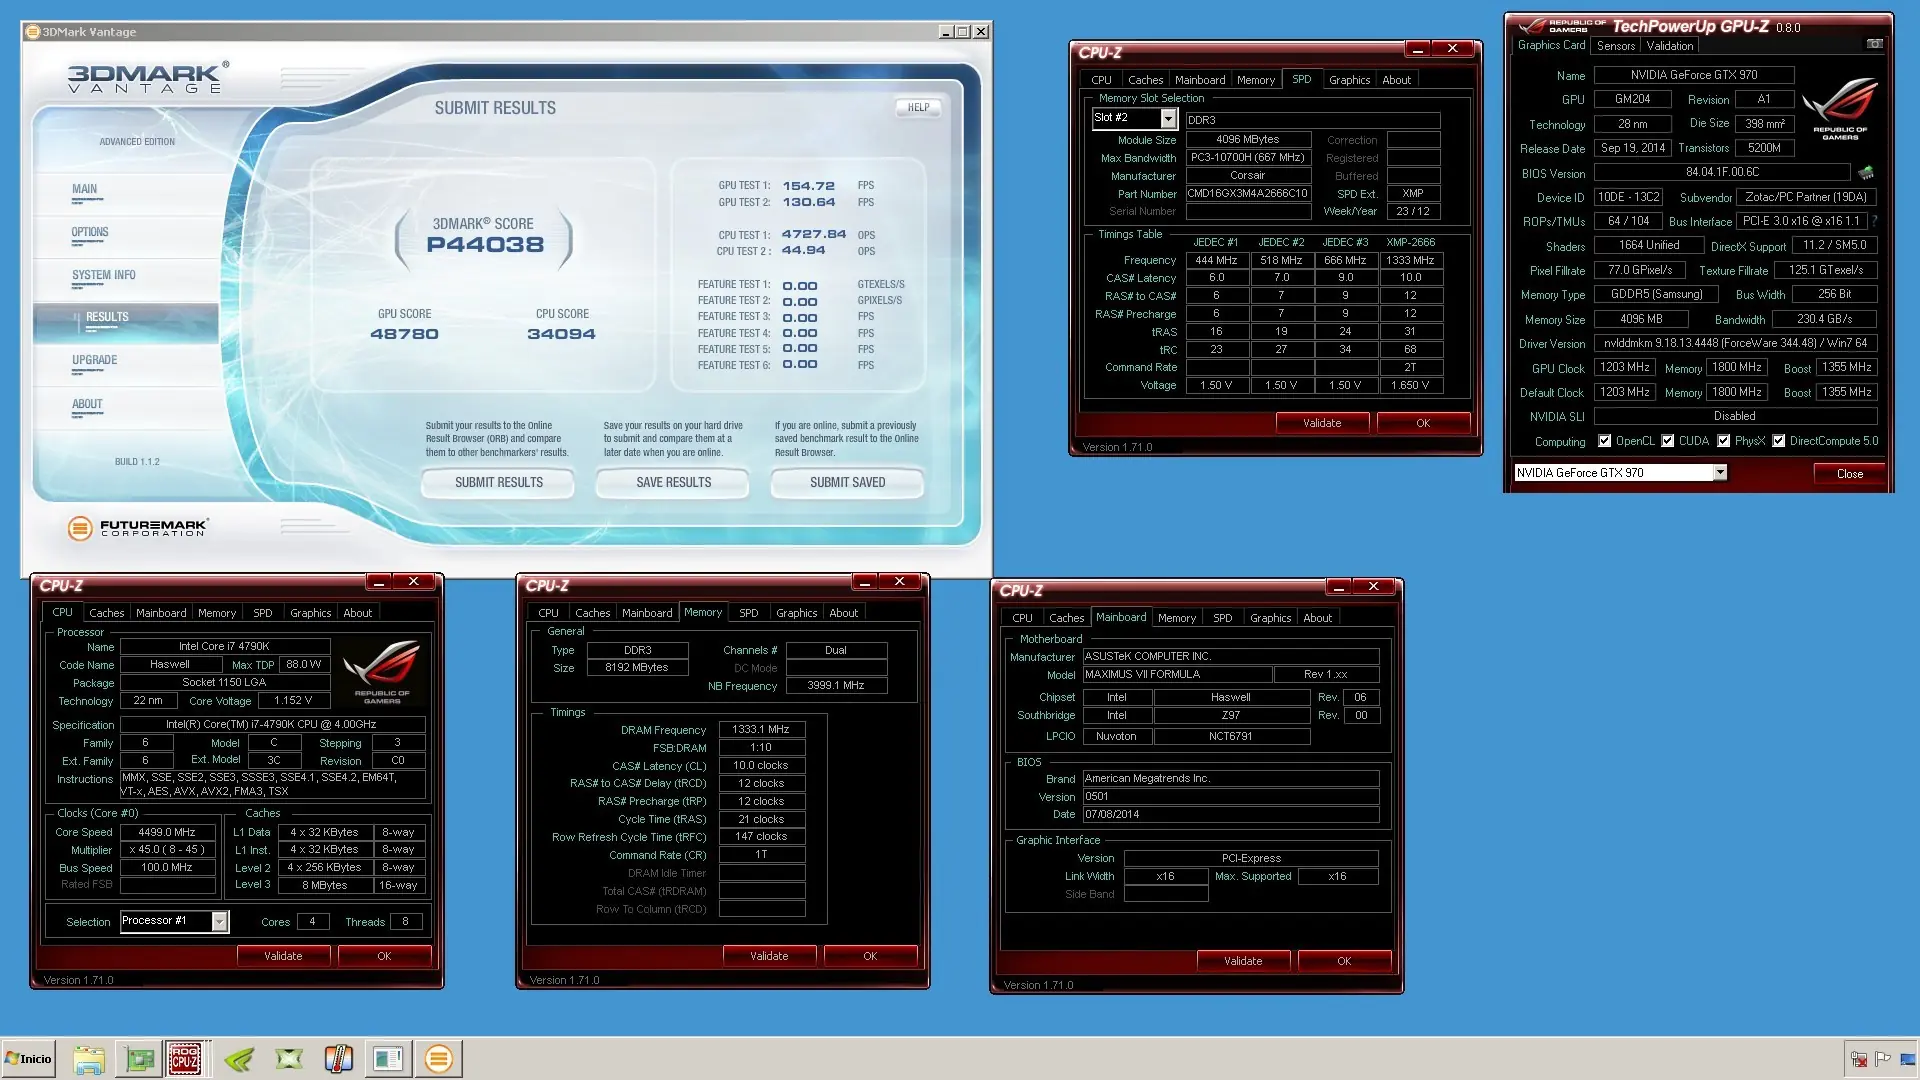
Task: Open NVIDIA GeForce GTX 970 GPU dropdown
Action: click(1620, 473)
